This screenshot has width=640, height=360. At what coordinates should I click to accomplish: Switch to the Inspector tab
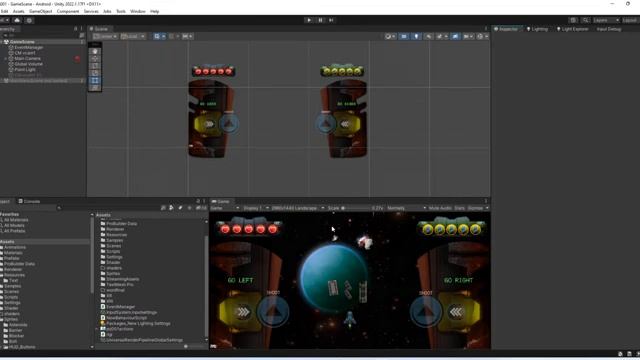click(506, 29)
